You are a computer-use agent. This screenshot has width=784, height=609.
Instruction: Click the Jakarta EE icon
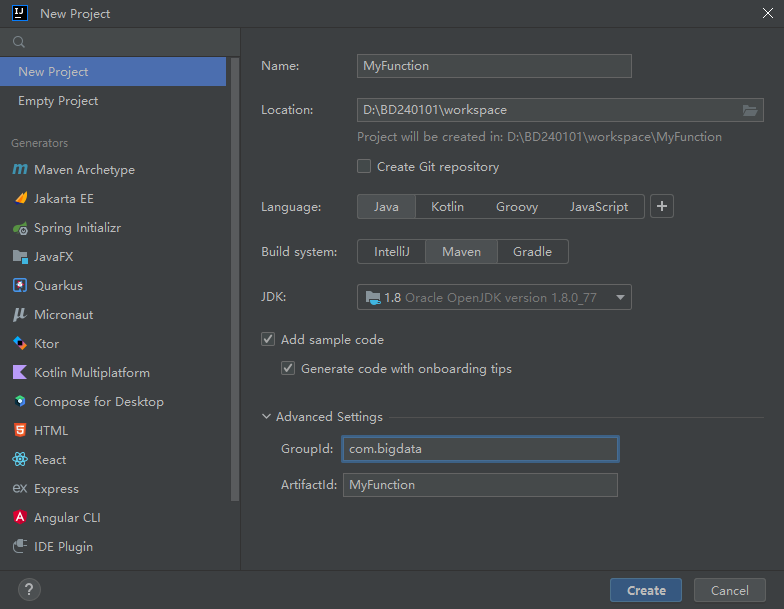coord(20,198)
